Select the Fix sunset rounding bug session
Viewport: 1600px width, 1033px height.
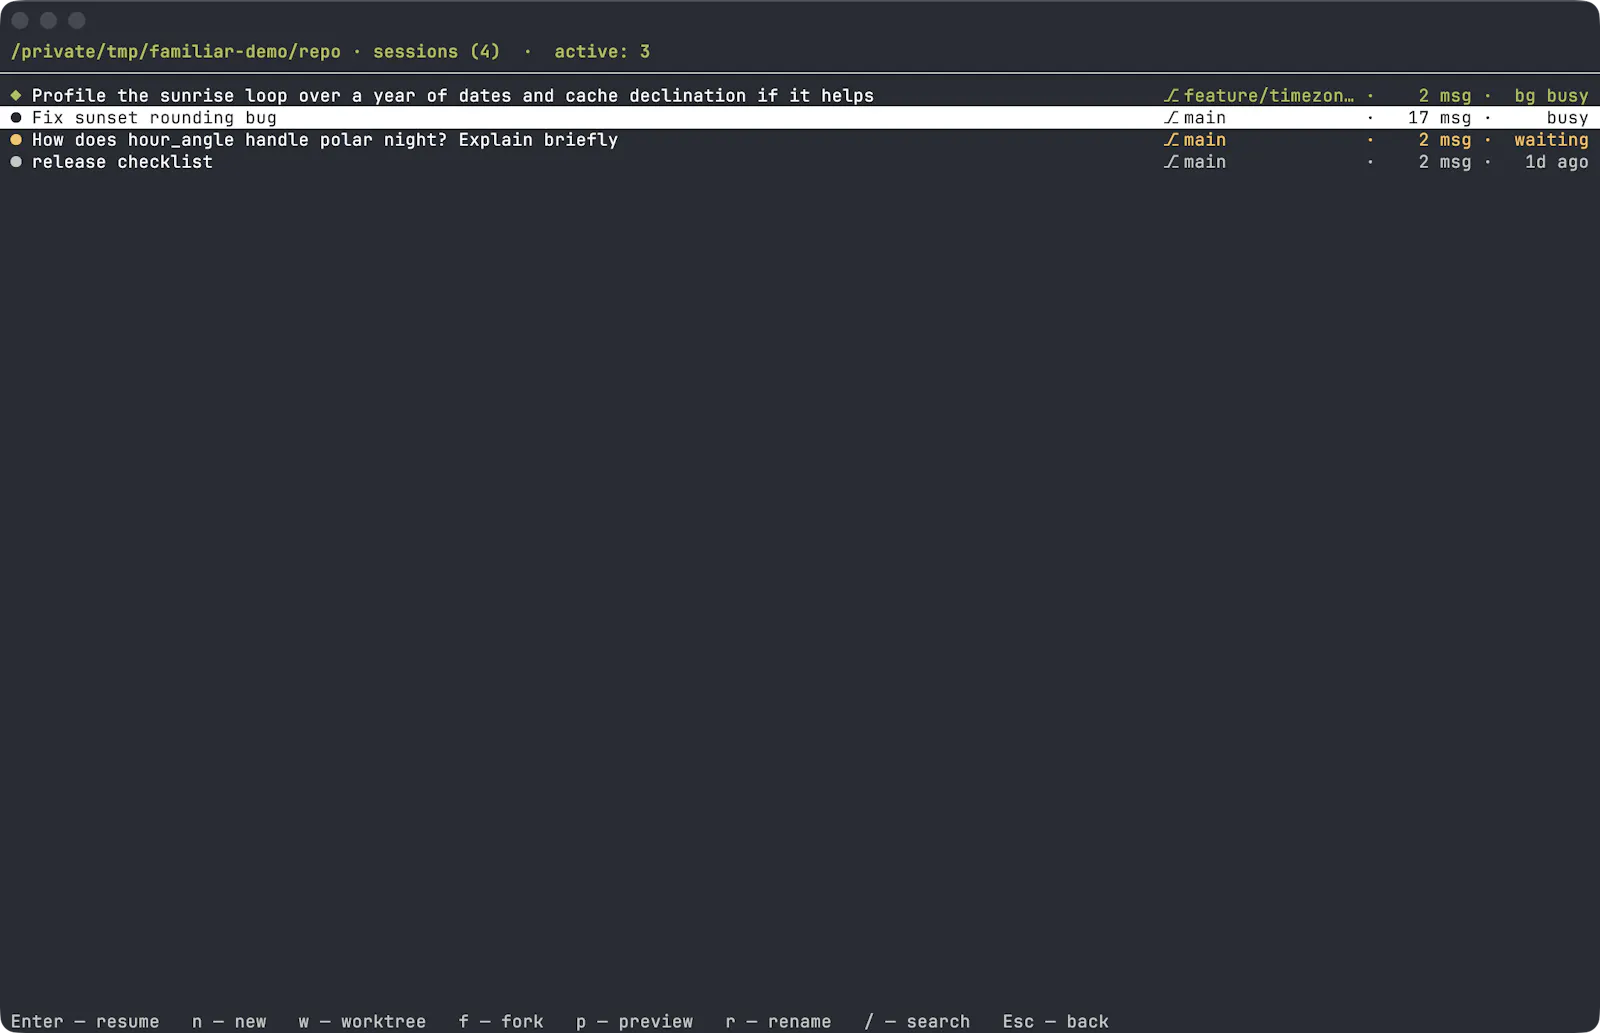point(800,117)
